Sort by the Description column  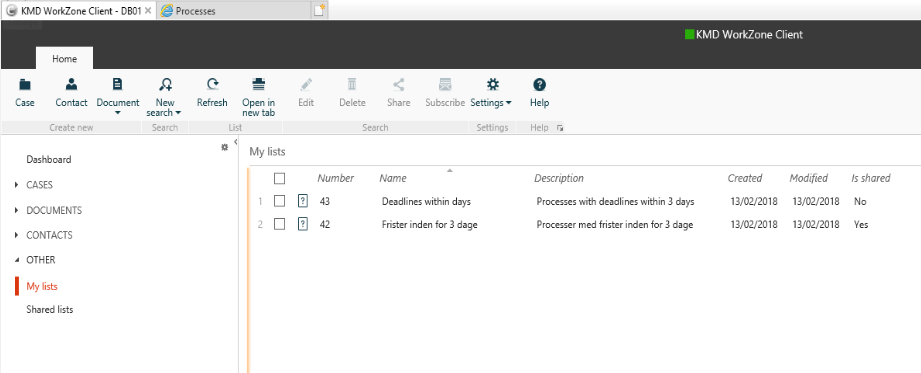559,178
